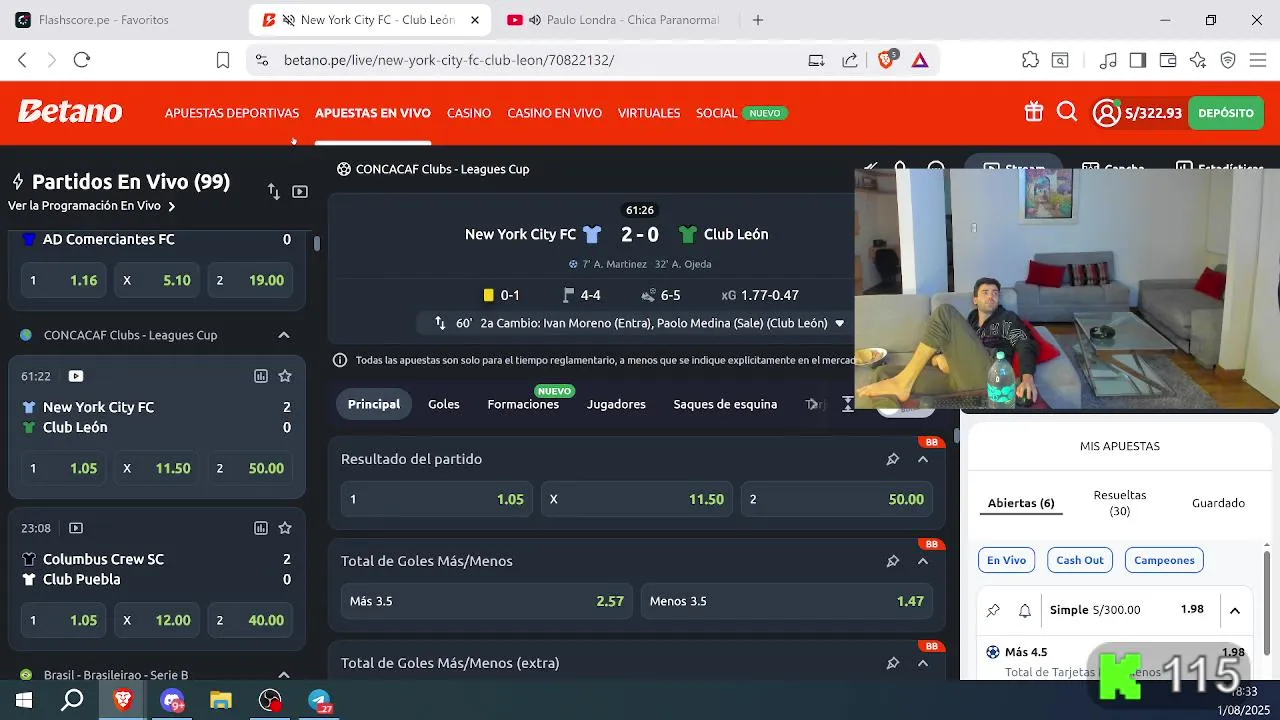Switch to the Guardado bets tab
The width and height of the screenshot is (1280, 720).
pyautogui.click(x=1218, y=503)
